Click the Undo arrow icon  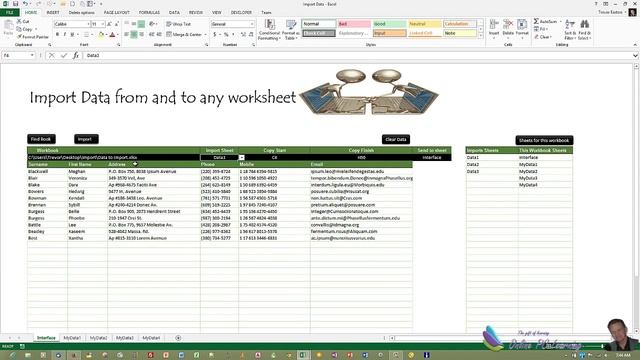tap(25, 4)
